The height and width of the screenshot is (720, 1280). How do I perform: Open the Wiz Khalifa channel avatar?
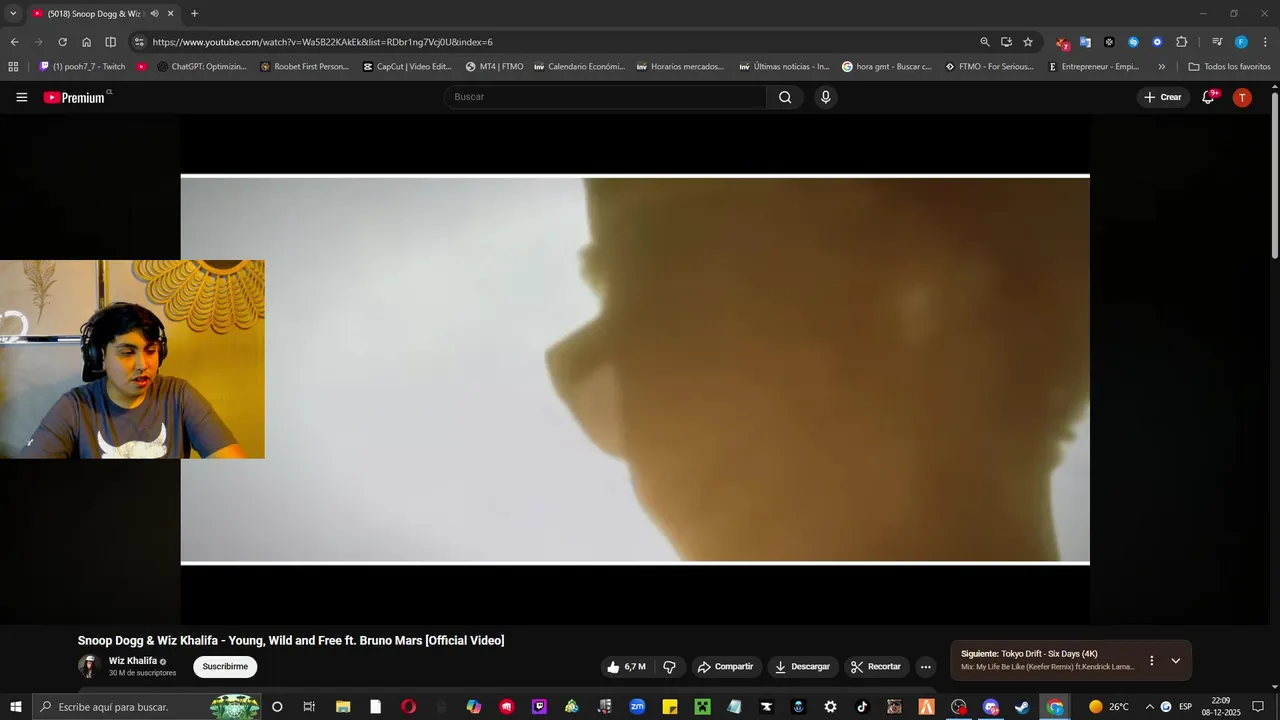point(90,666)
